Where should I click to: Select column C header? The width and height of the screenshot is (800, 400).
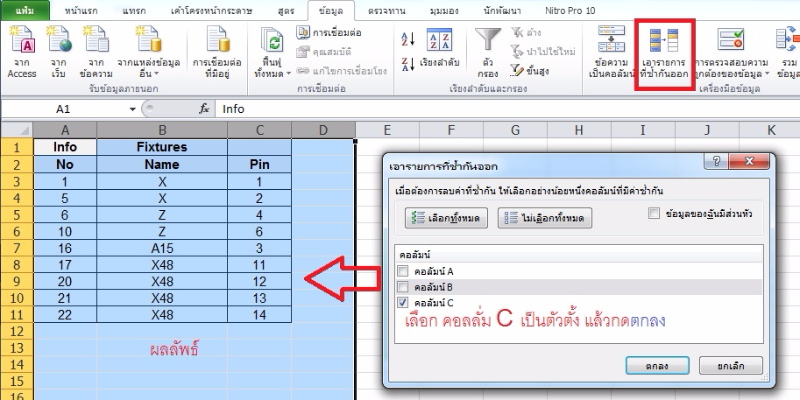pyautogui.click(x=260, y=130)
